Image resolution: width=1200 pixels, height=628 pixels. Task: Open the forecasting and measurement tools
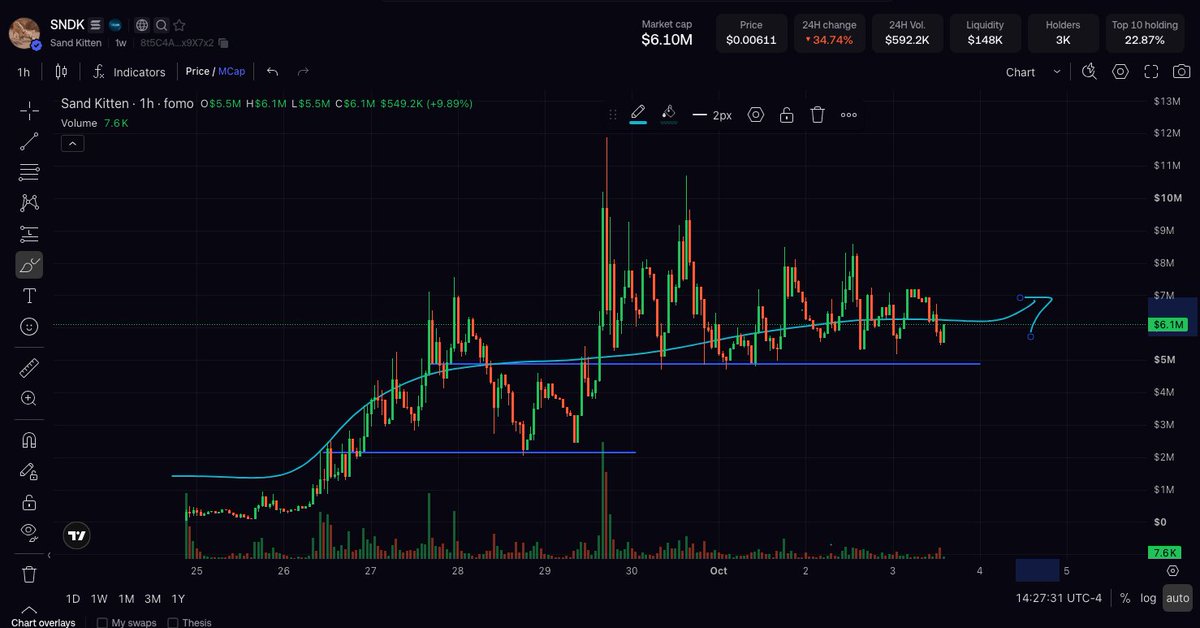click(30, 234)
